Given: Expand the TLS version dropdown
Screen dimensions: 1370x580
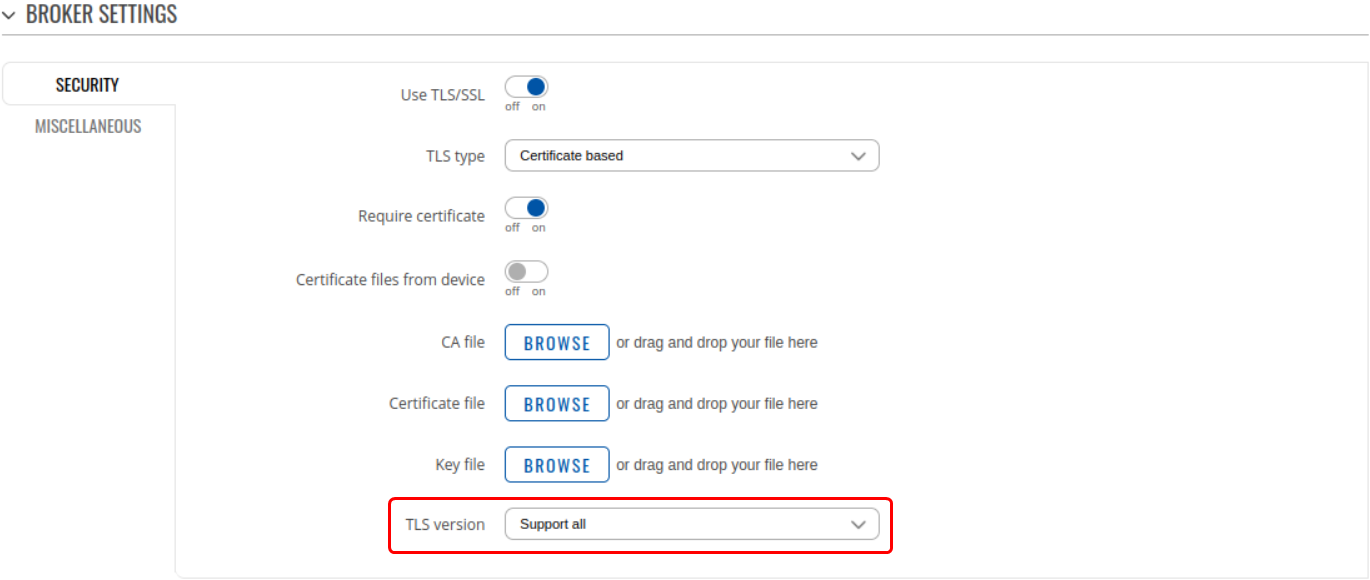Looking at the screenshot, I should (x=691, y=524).
